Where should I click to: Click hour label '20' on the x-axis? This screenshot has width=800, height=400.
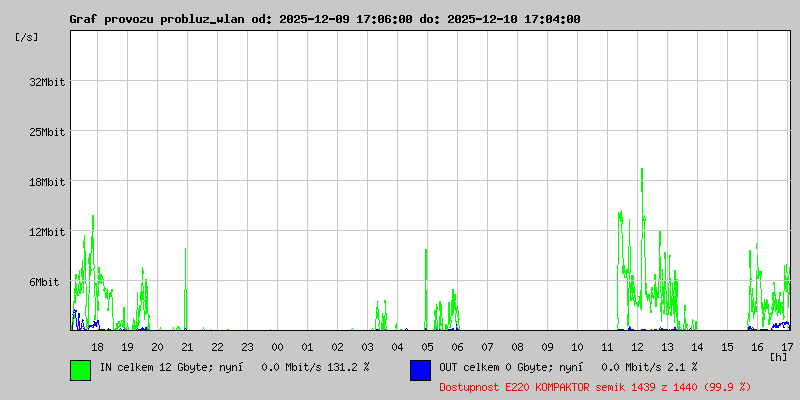(158, 347)
